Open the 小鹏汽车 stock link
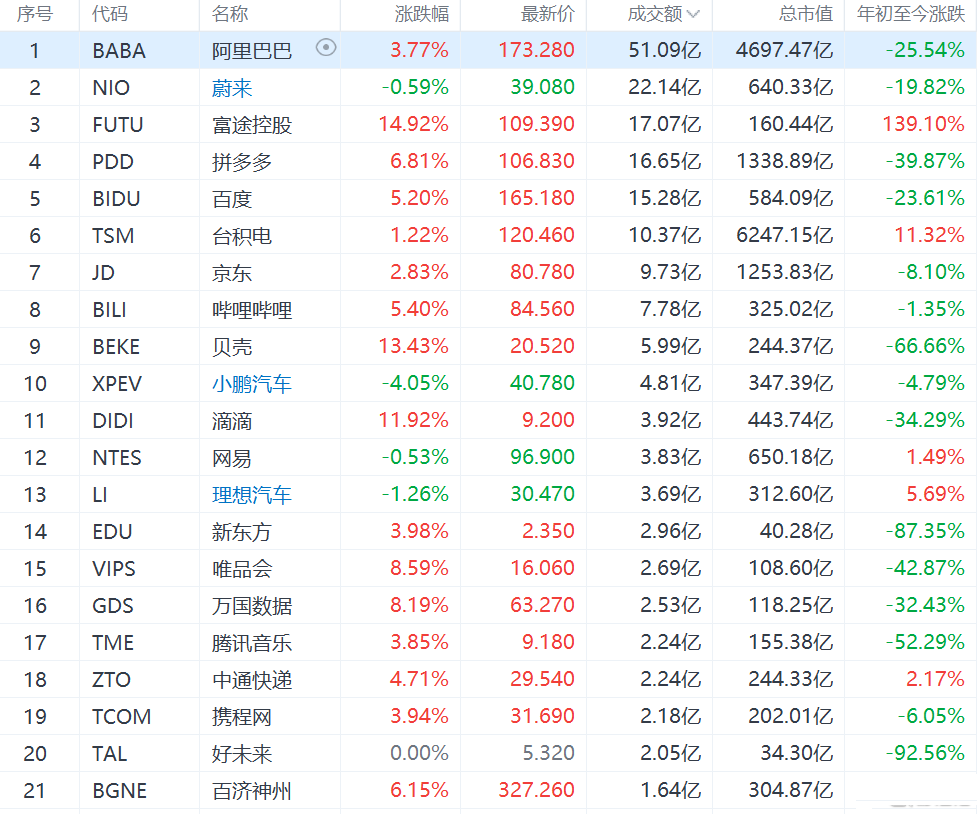The image size is (977, 814). tap(252, 384)
